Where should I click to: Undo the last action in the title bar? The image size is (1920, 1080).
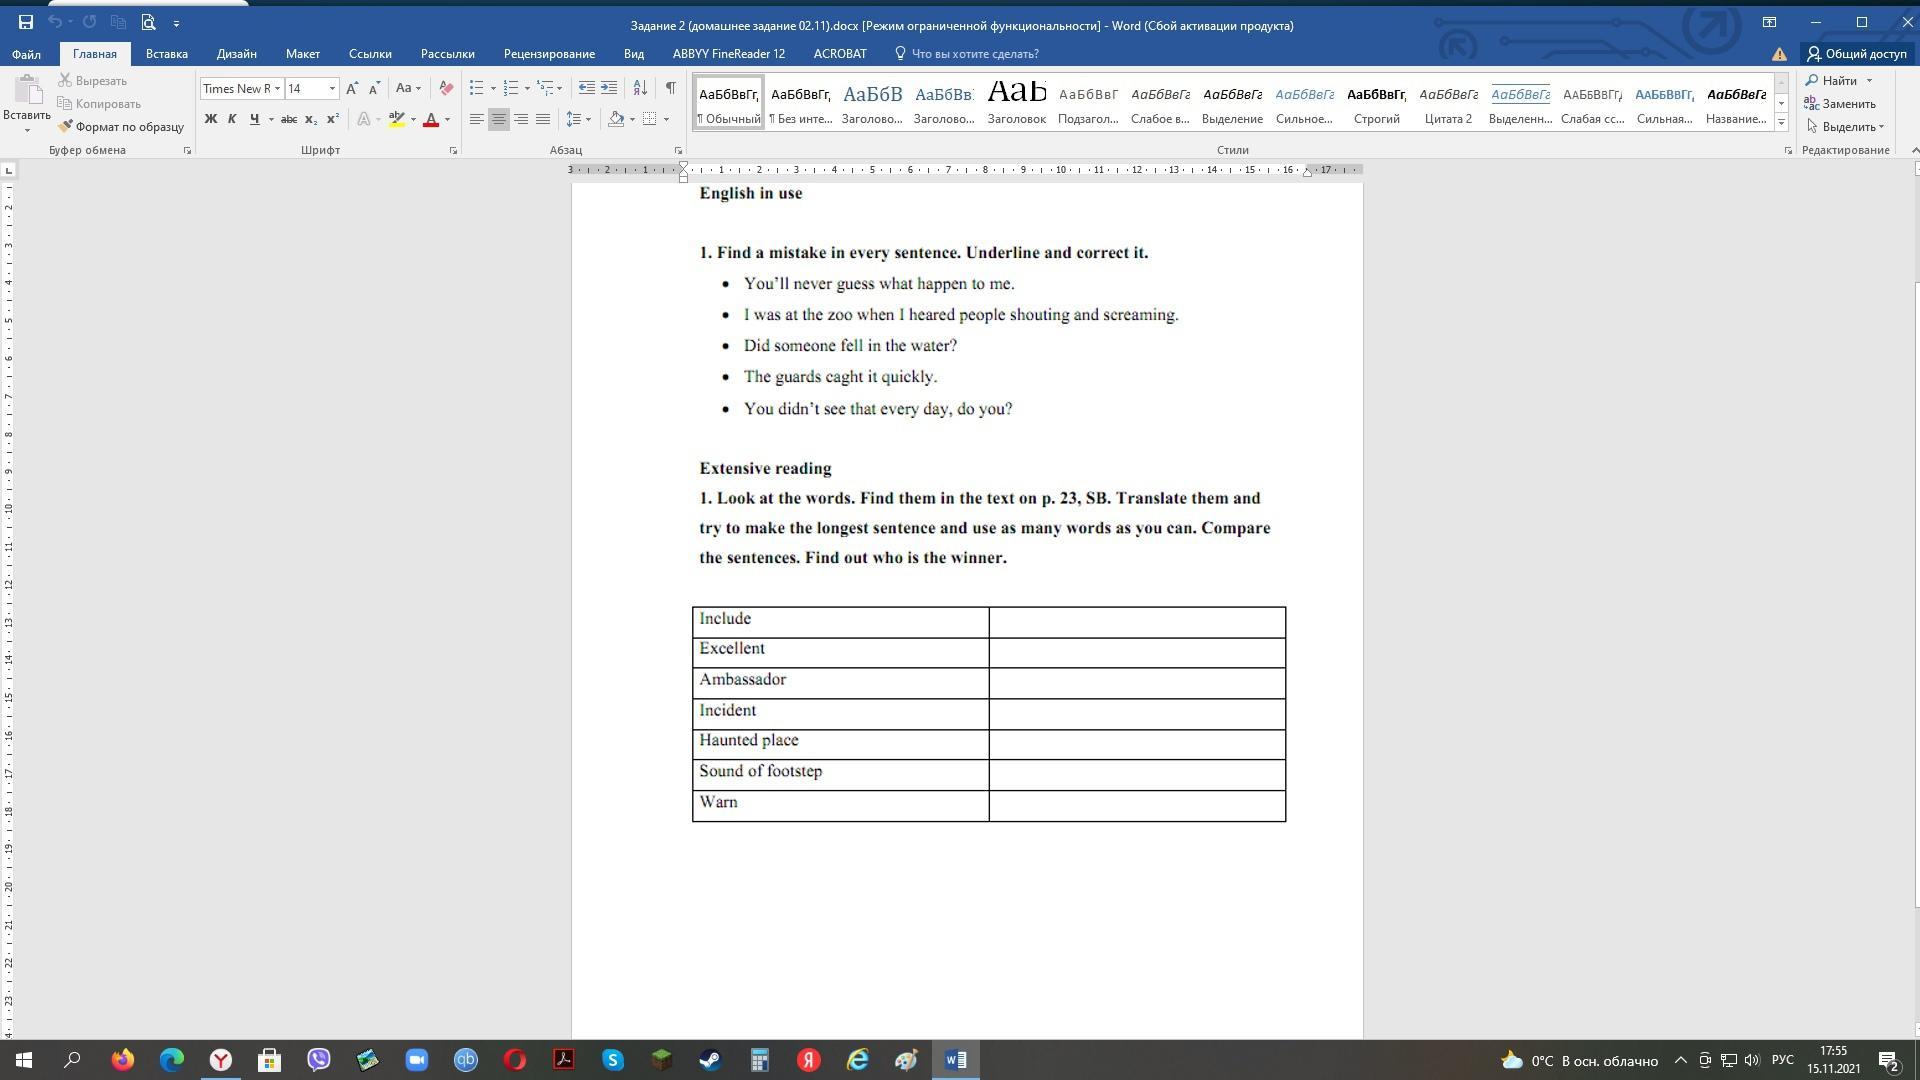click(x=55, y=22)
